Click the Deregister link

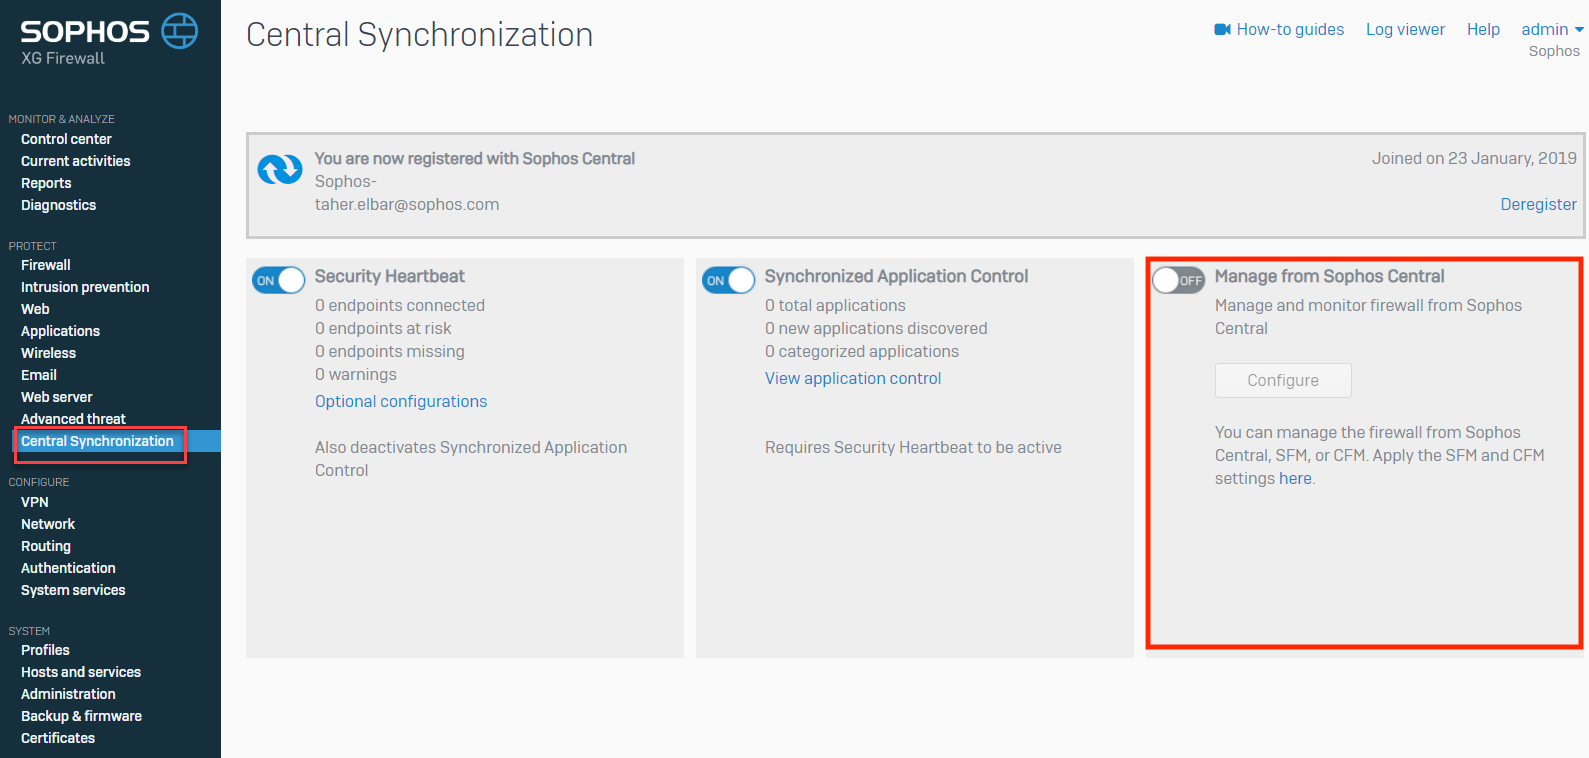coord(1538,204)
